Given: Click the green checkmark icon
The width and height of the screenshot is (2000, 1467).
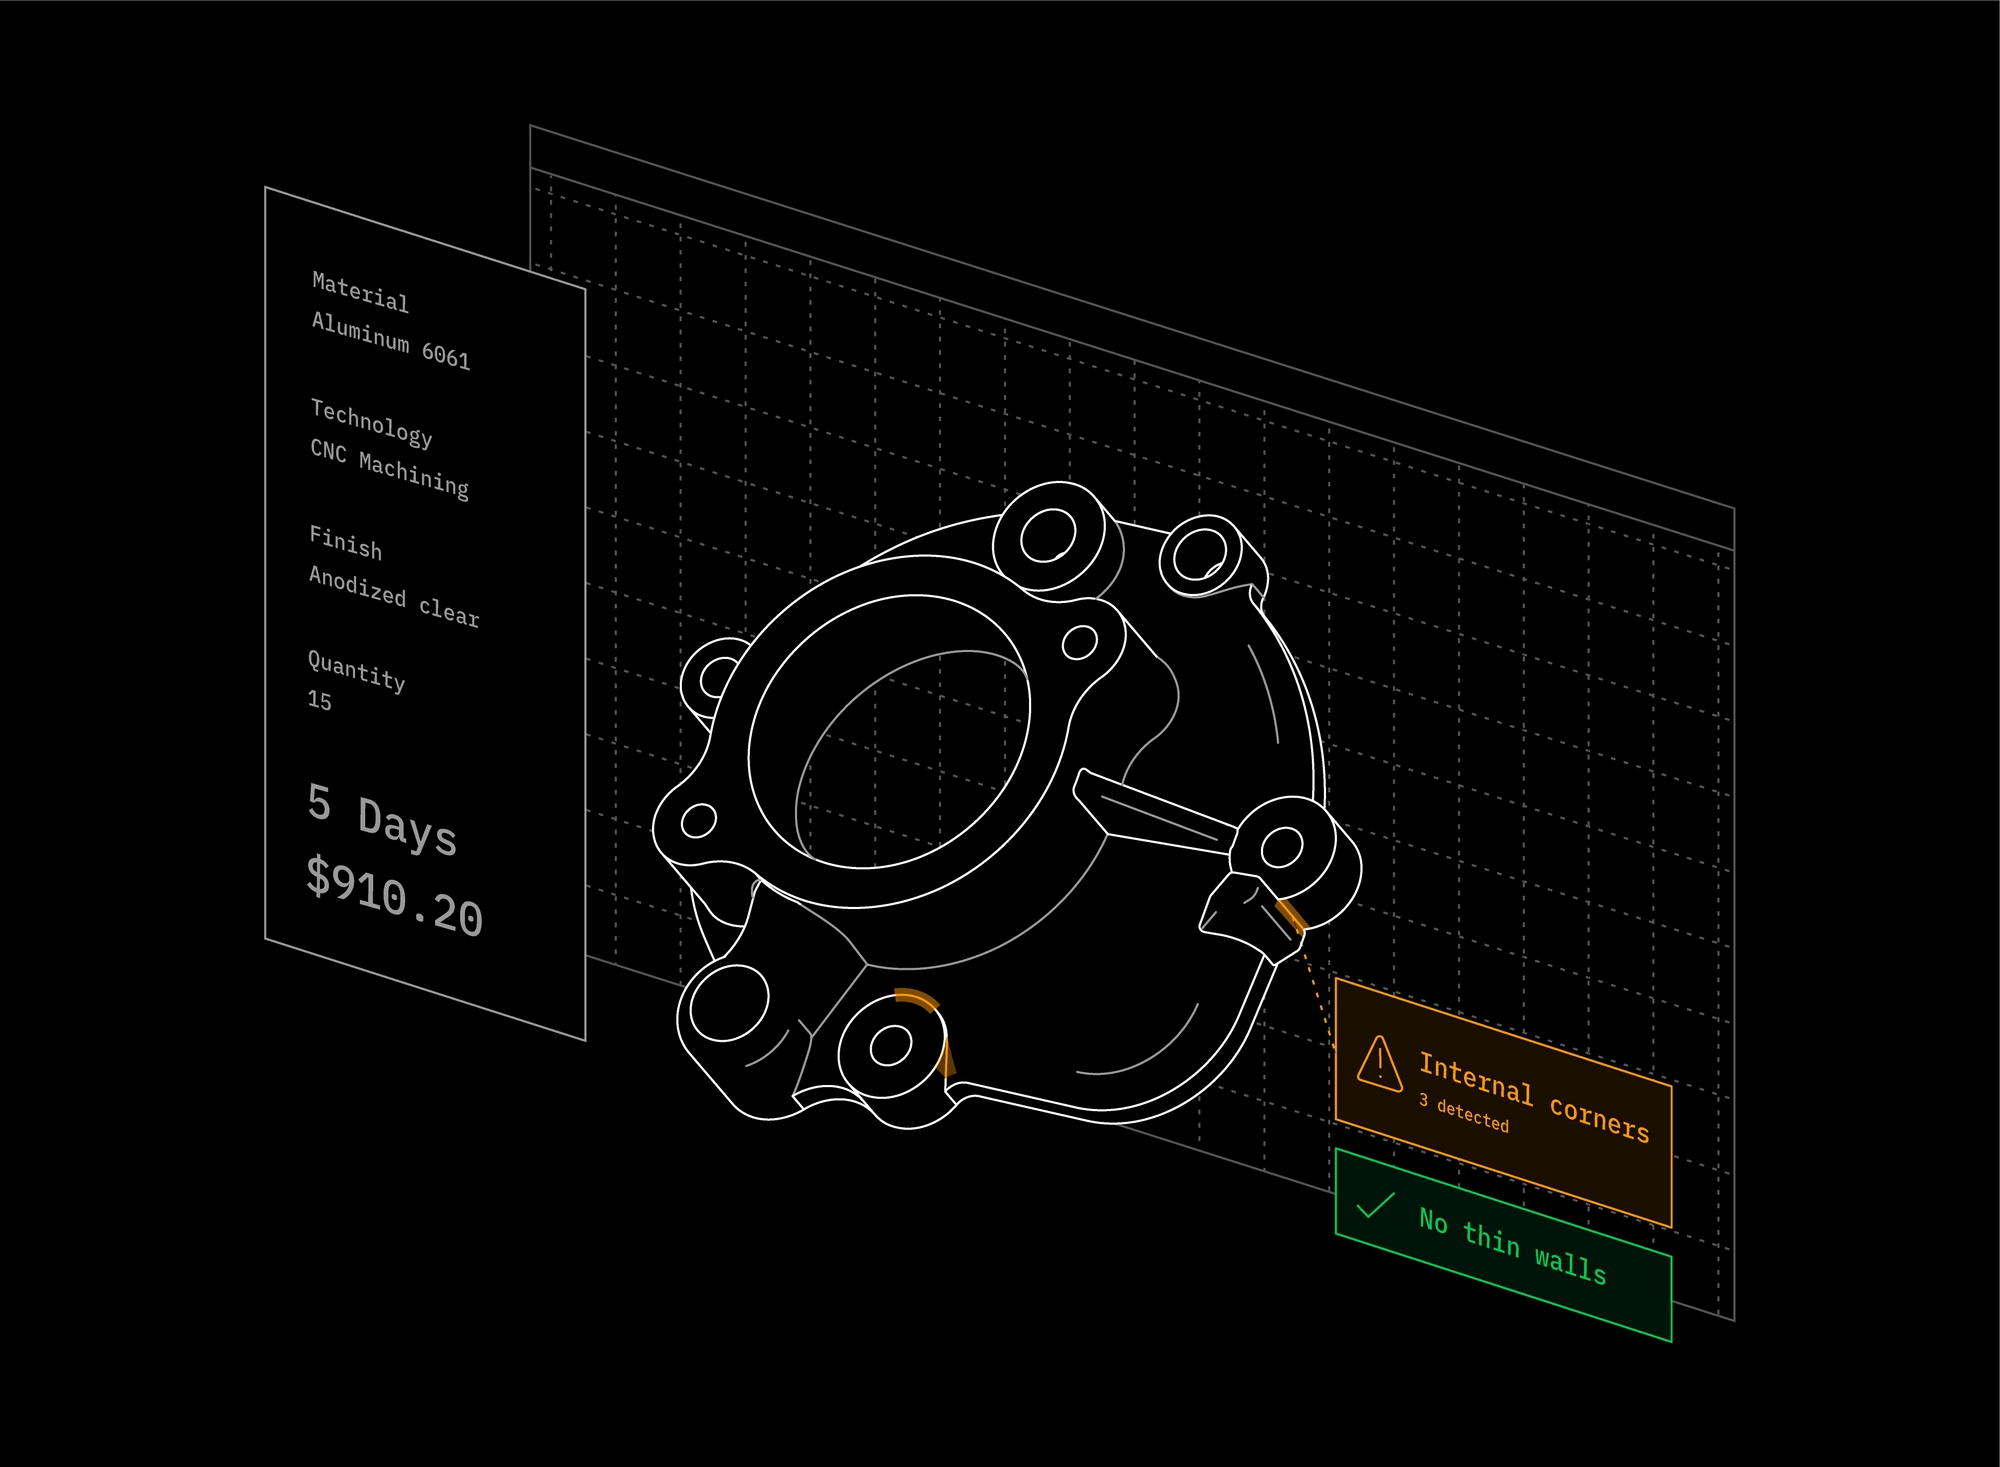Looking at the screenshot, I should (1375, 1206).
